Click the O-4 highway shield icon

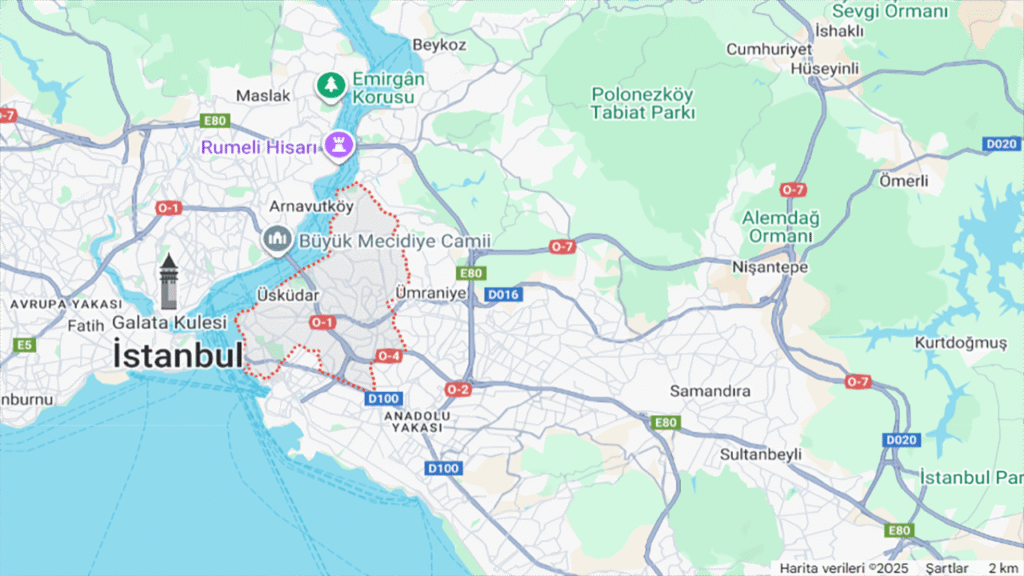pyautogui.click(x=389, y=356)
